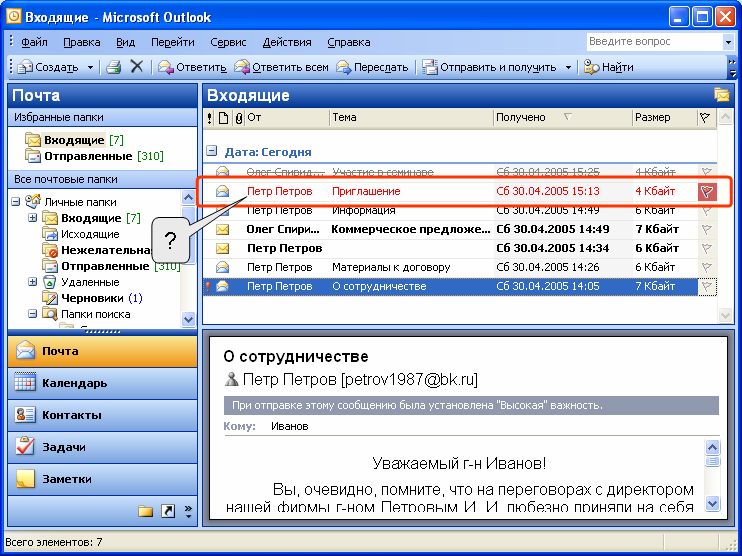The width and height of the screenshot is (742, 556).
Task: Select the Нежелательная почта folder
Action: tap(97, 250)
